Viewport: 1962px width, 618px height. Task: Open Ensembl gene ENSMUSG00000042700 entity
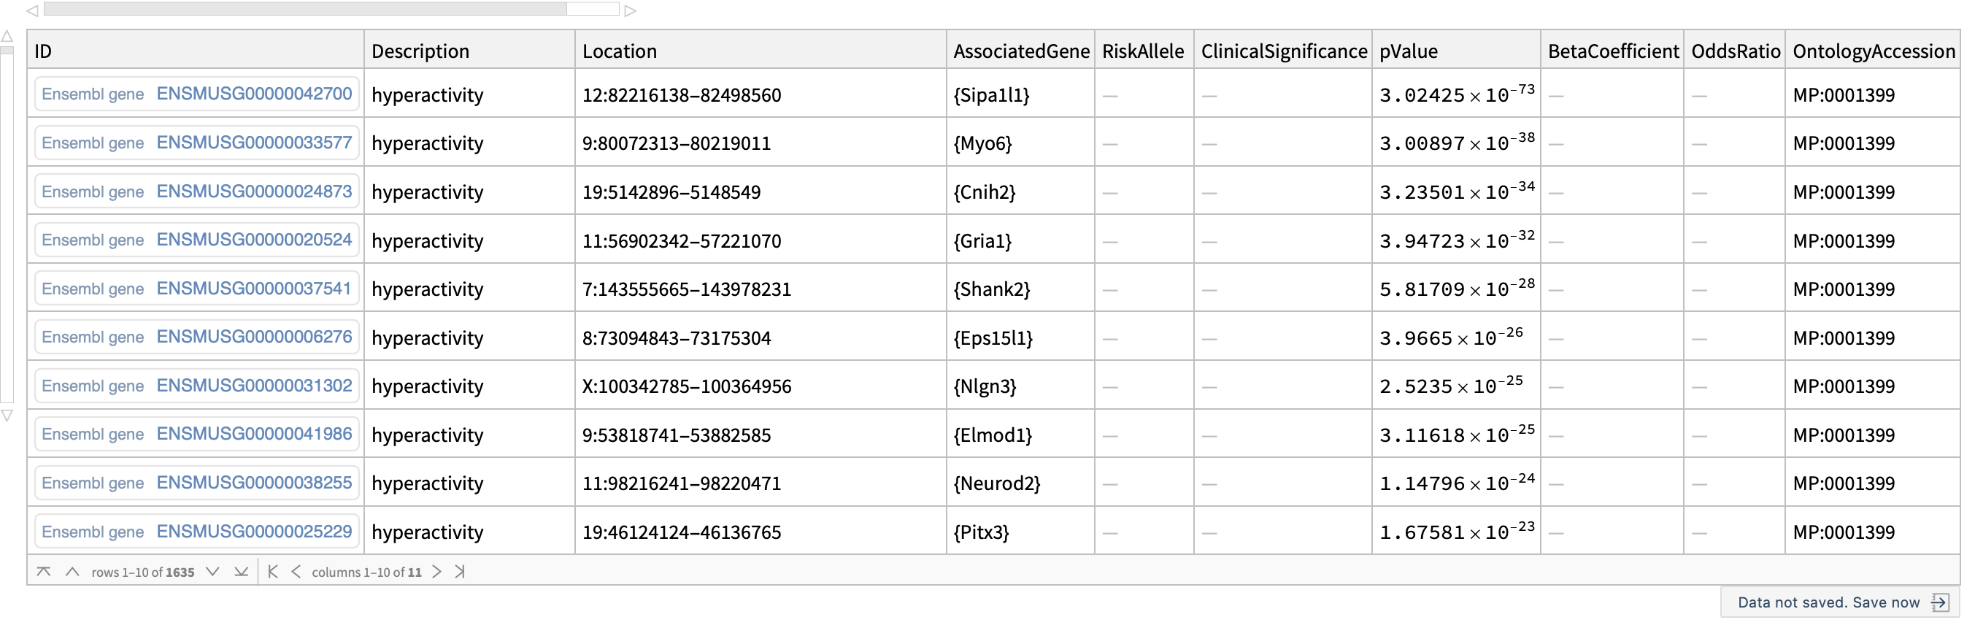[x=197, y=94]
